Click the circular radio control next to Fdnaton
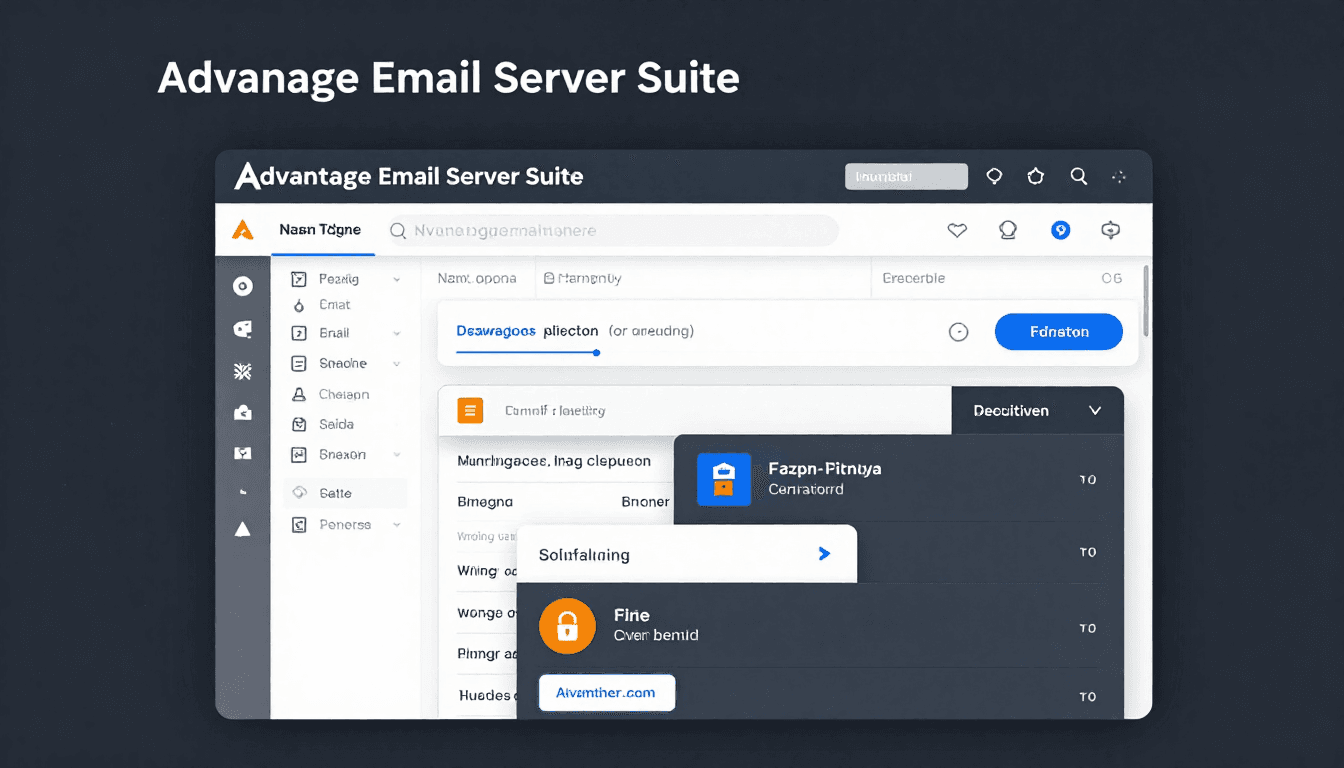Image resolution: width=1344 pixels, height=768 pixels. coord(958,331)
